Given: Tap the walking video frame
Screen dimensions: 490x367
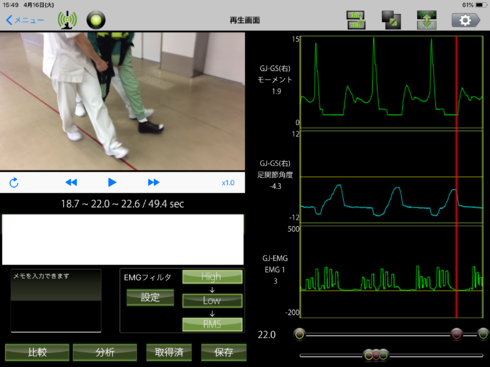Looking at the screenshot, I should click(x=122, y=101).
